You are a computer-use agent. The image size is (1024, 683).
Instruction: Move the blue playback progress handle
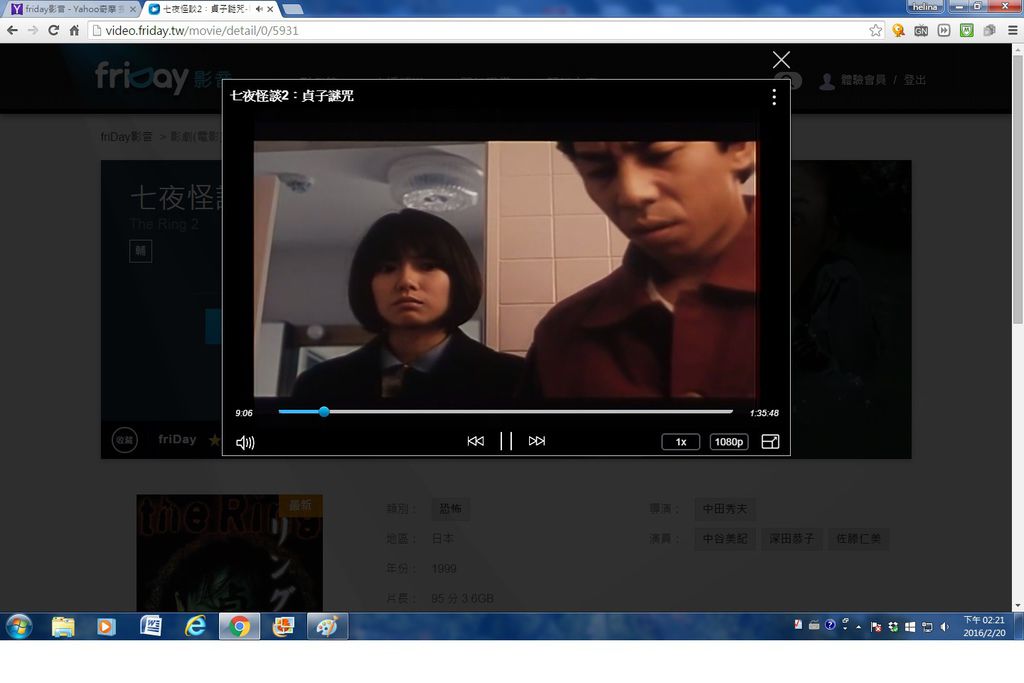click(324, 411)
